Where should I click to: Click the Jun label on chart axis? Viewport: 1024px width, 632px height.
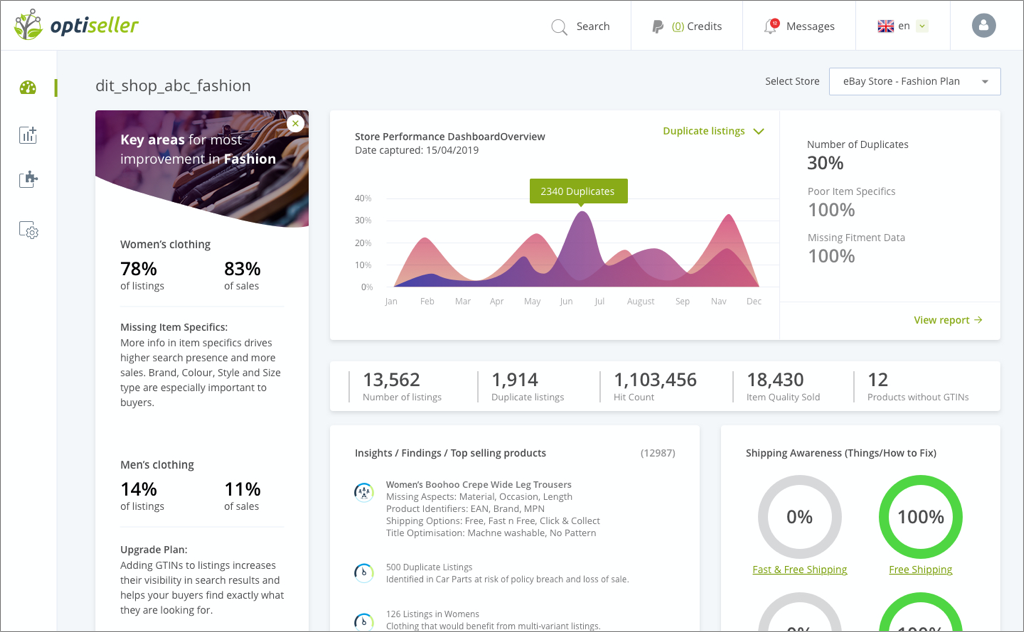coord(566,301)
